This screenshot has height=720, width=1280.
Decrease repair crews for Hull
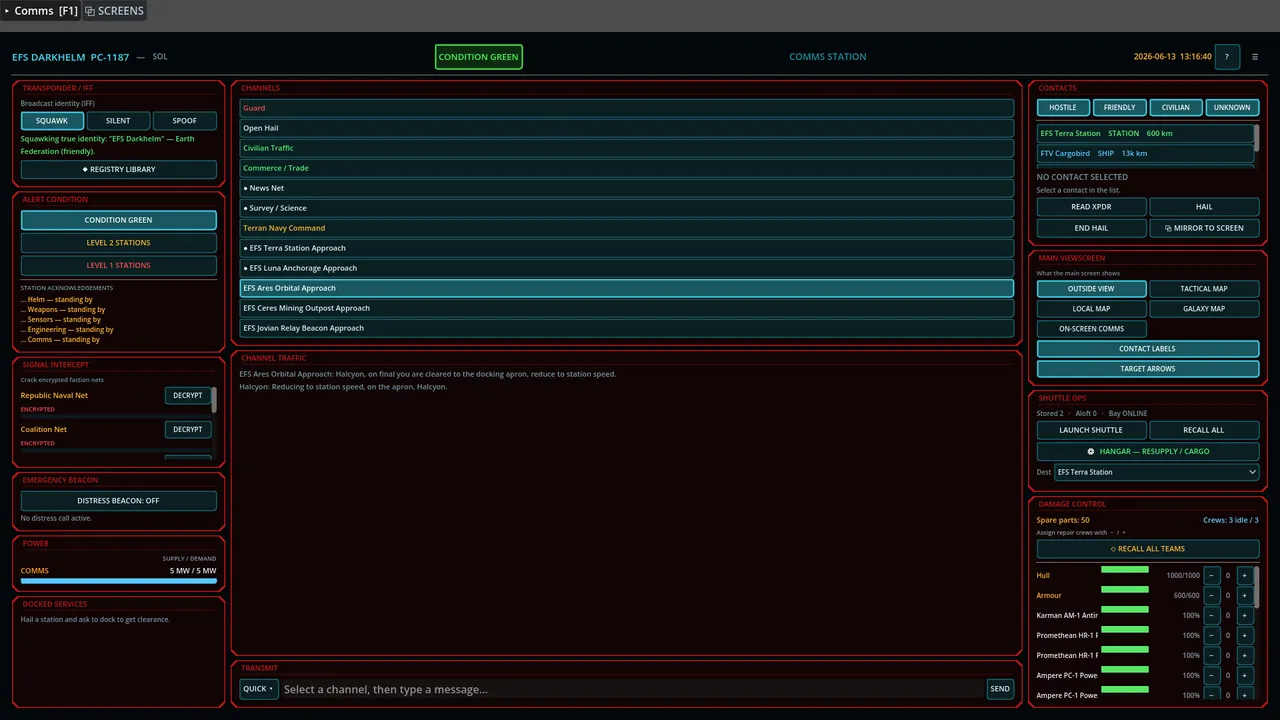coord(1212,575)
